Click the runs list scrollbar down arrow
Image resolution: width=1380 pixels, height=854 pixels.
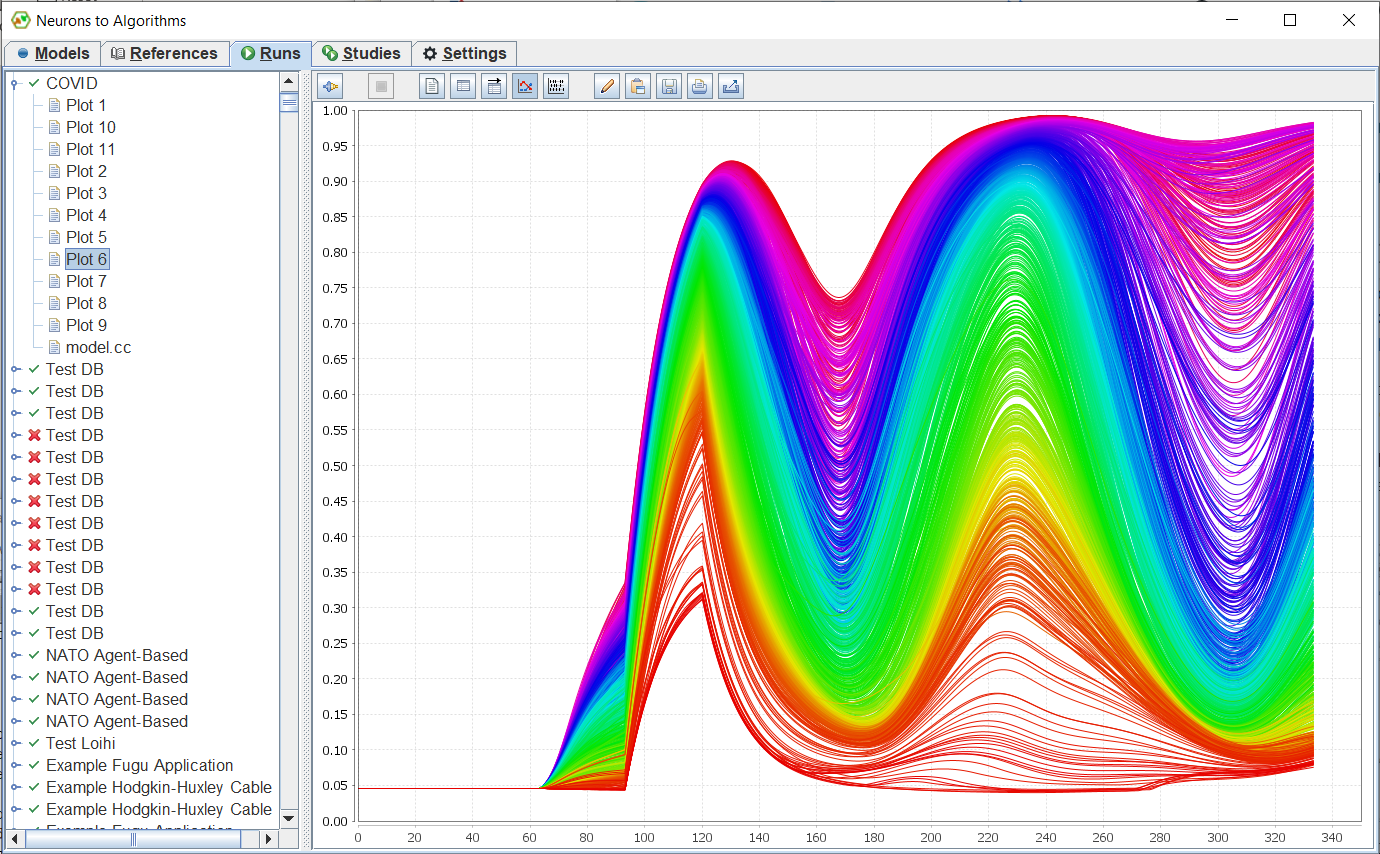(289, 817)
